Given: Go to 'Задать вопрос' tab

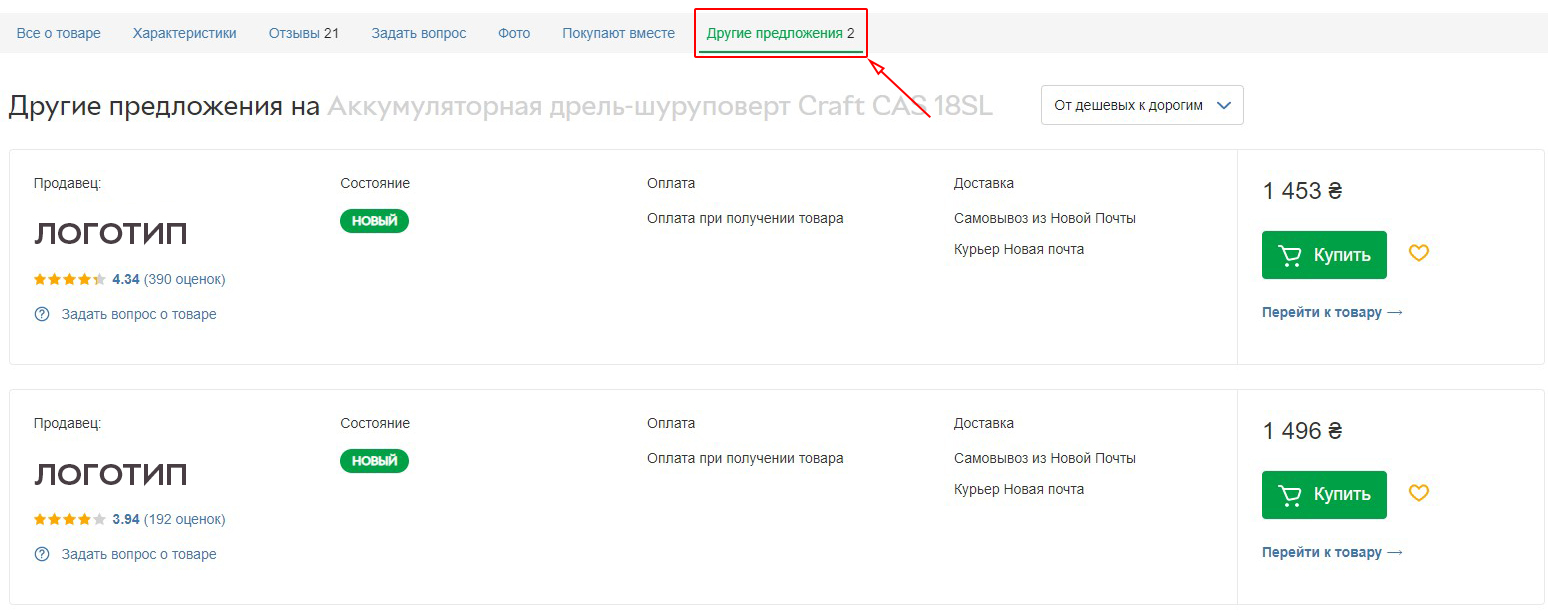Looking at the screenshot, I should 419,33.
